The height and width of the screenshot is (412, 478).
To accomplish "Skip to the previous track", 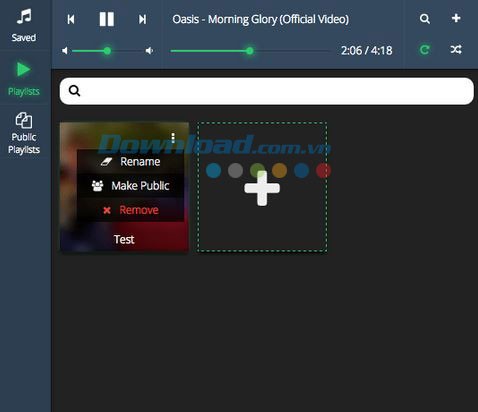I will pos(71,19).
